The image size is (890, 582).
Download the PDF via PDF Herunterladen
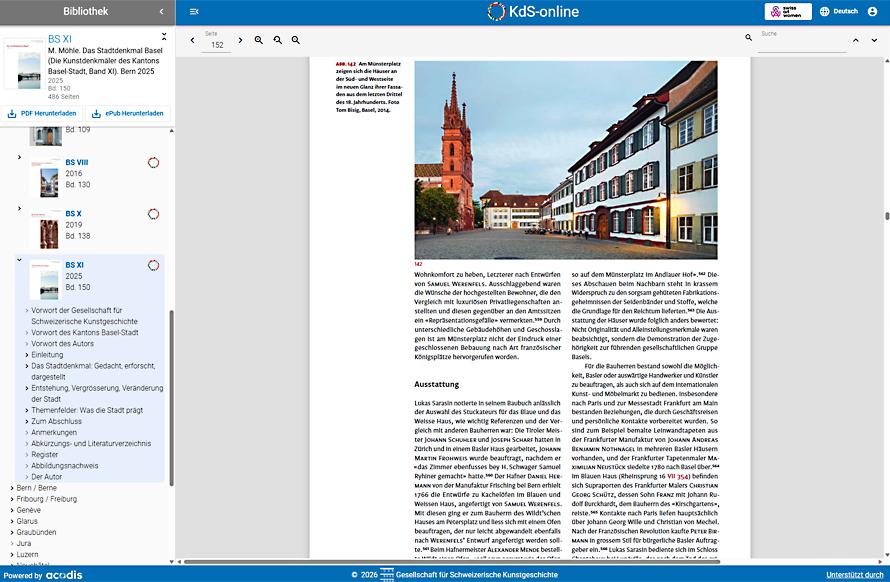[41, 114]
